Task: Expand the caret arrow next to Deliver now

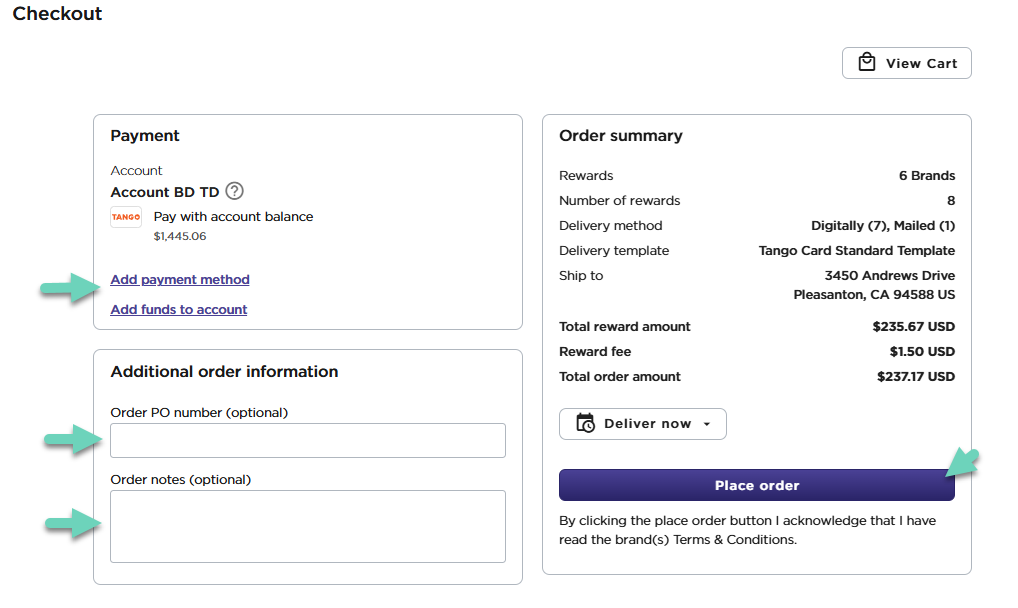Action: [707, 424]
